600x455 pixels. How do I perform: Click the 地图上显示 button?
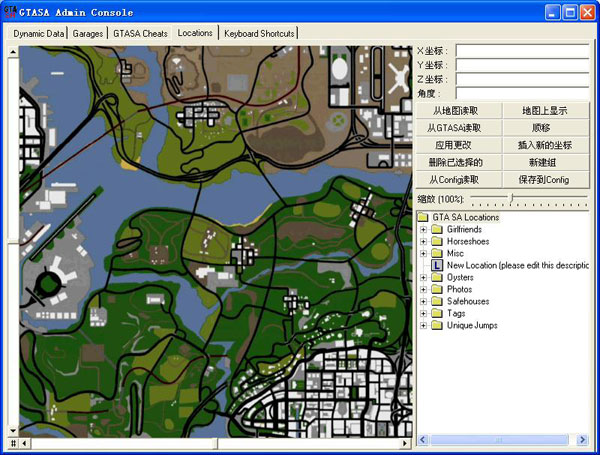click(x=546, y=111)
